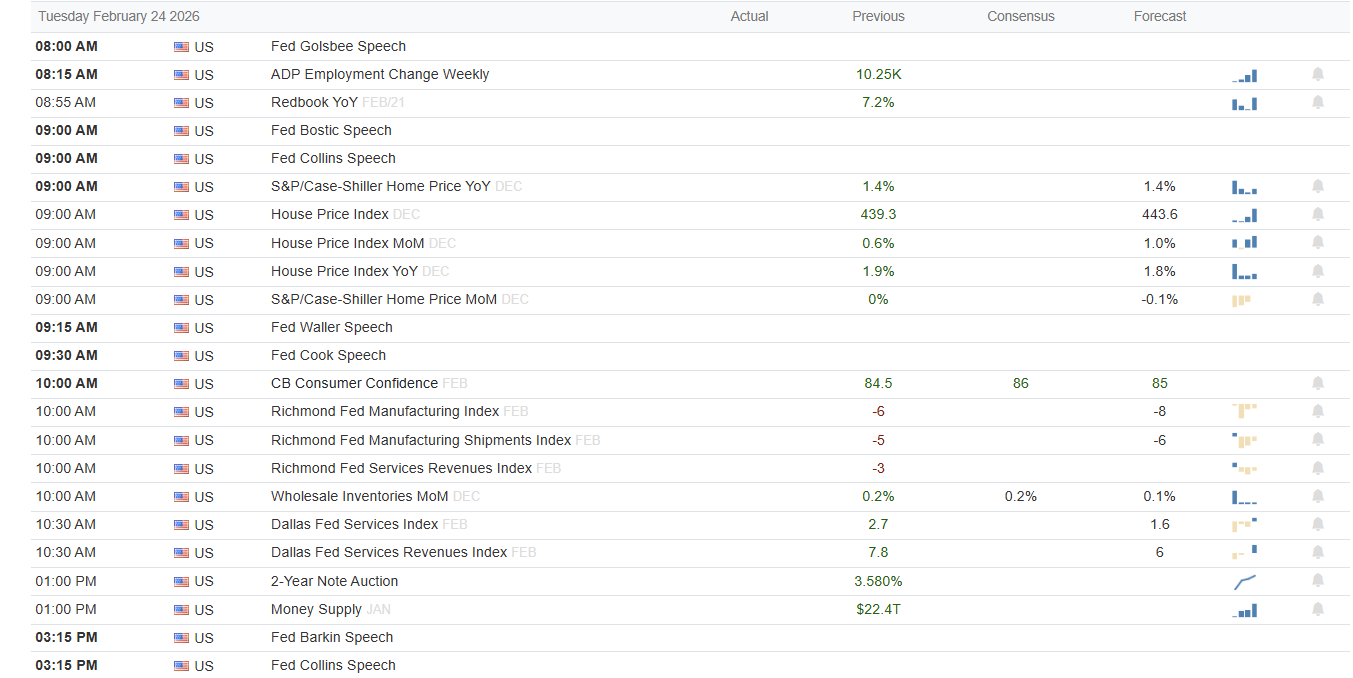Click the bell icon for ADP Employment Change Weekly
This screenshot has height=678, width=1353.
coord(1317,75)
